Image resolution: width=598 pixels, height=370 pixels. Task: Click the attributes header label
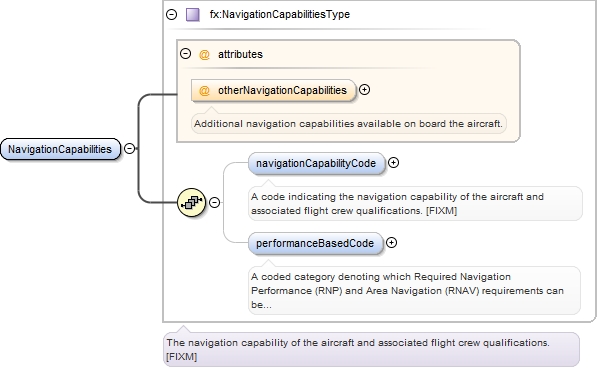pos(240,55)
